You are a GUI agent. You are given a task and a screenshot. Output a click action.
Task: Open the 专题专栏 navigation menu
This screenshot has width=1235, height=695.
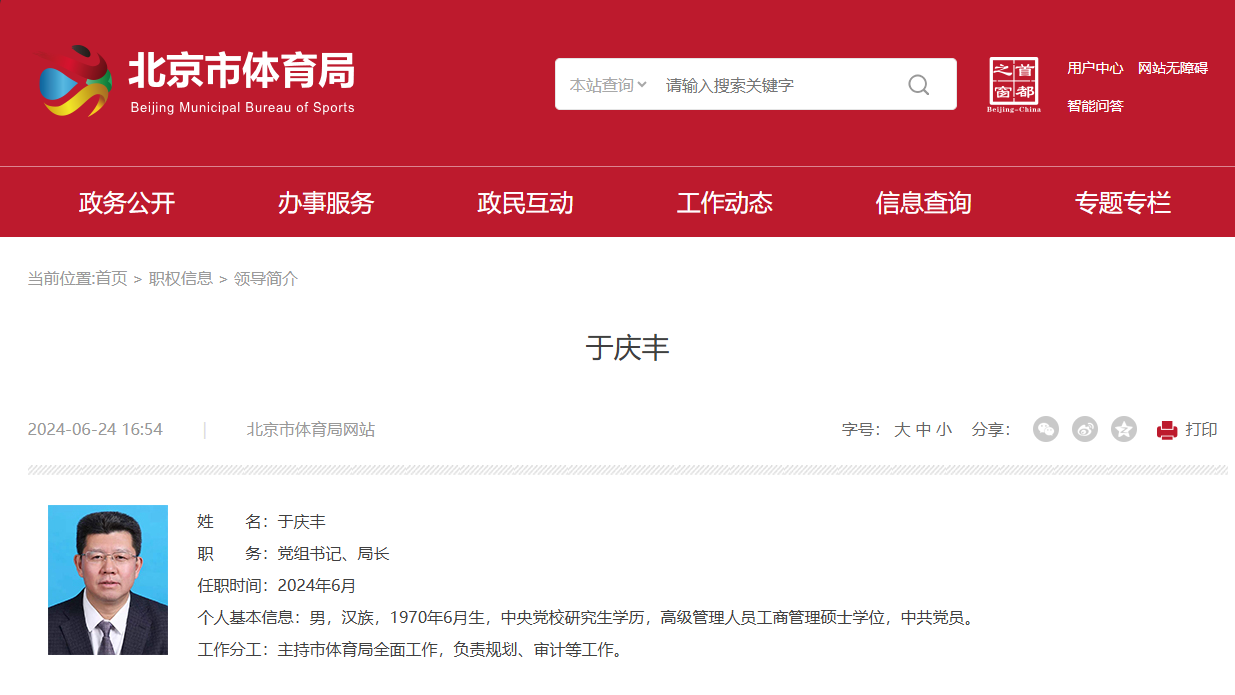click(x=1122, y=203)
